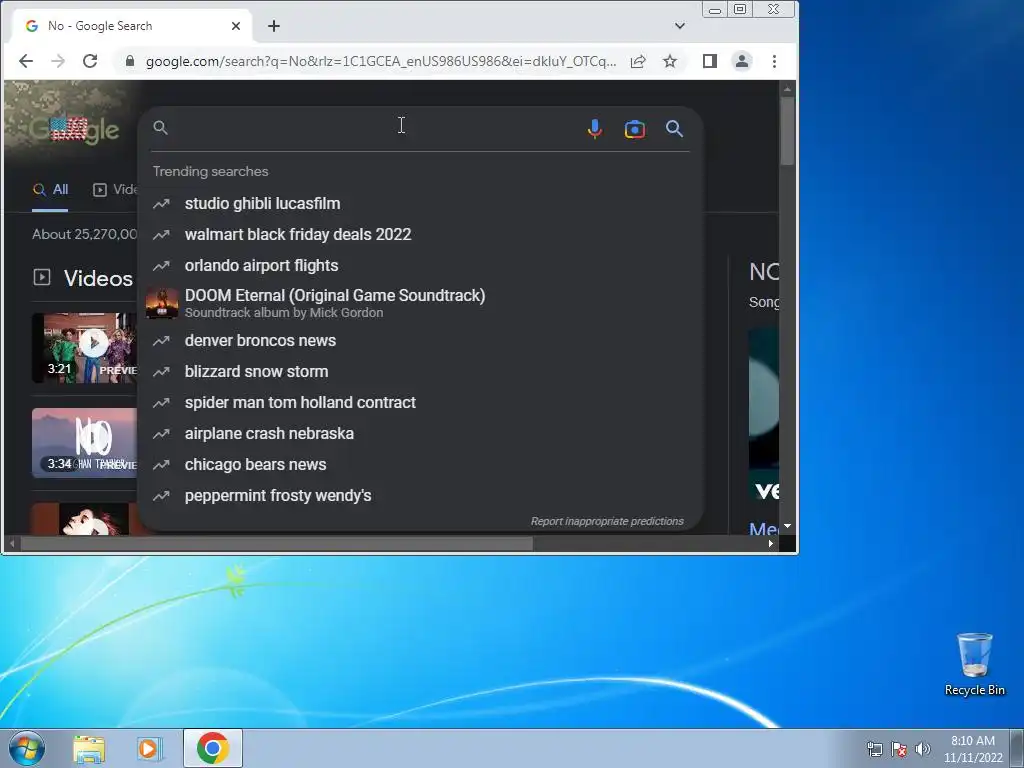This screenshot has width=1024, height=768.
Task: Play the 3:21 video thumbnail
Action: (x=85, y=347)
